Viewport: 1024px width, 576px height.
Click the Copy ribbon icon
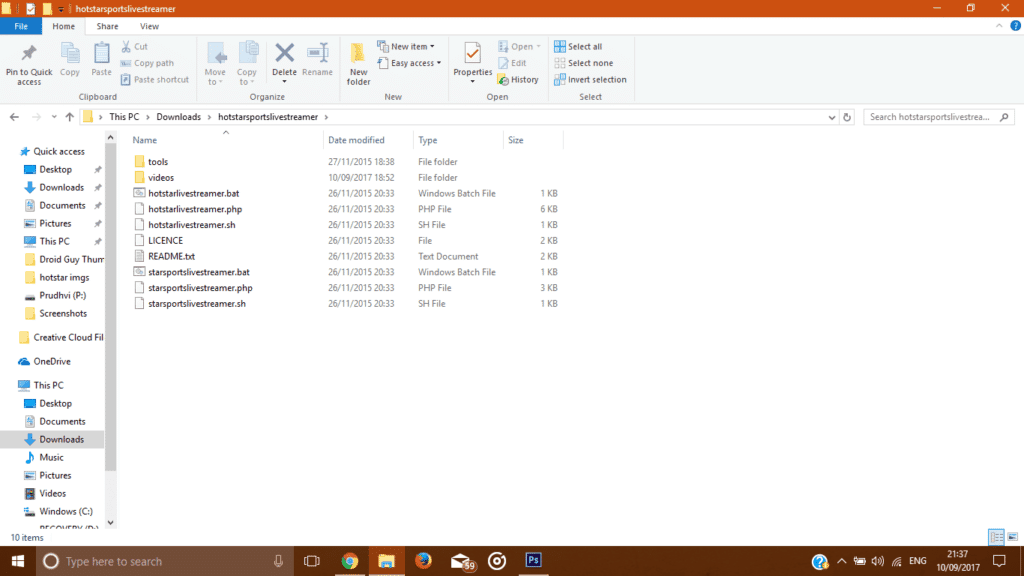tap(70, 53)
